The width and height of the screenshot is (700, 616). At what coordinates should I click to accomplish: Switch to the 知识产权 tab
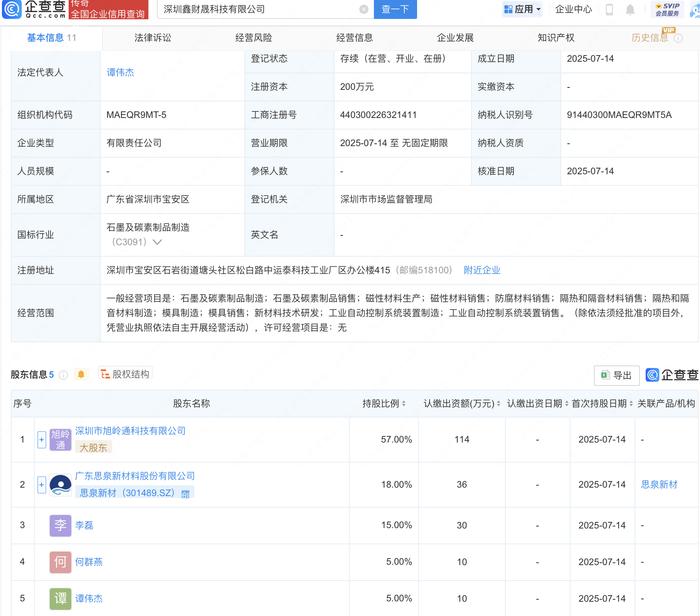pyautogui.click(x=556, y=38)
